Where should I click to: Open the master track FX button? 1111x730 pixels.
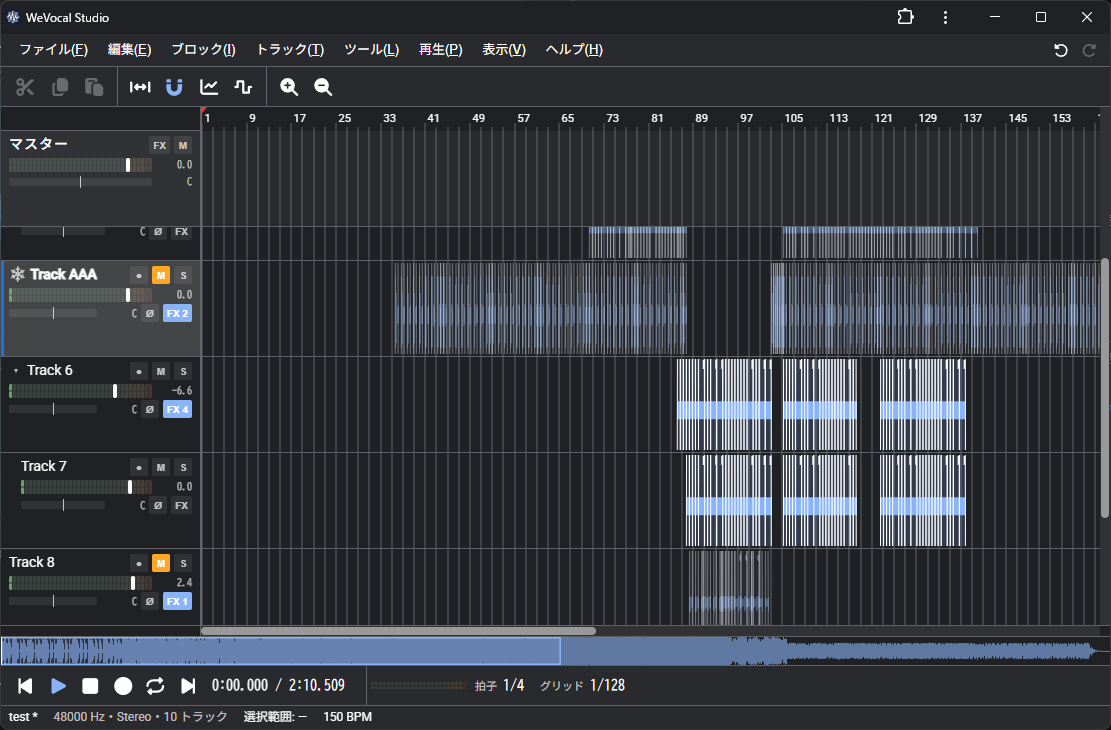[x=159, y=145]
